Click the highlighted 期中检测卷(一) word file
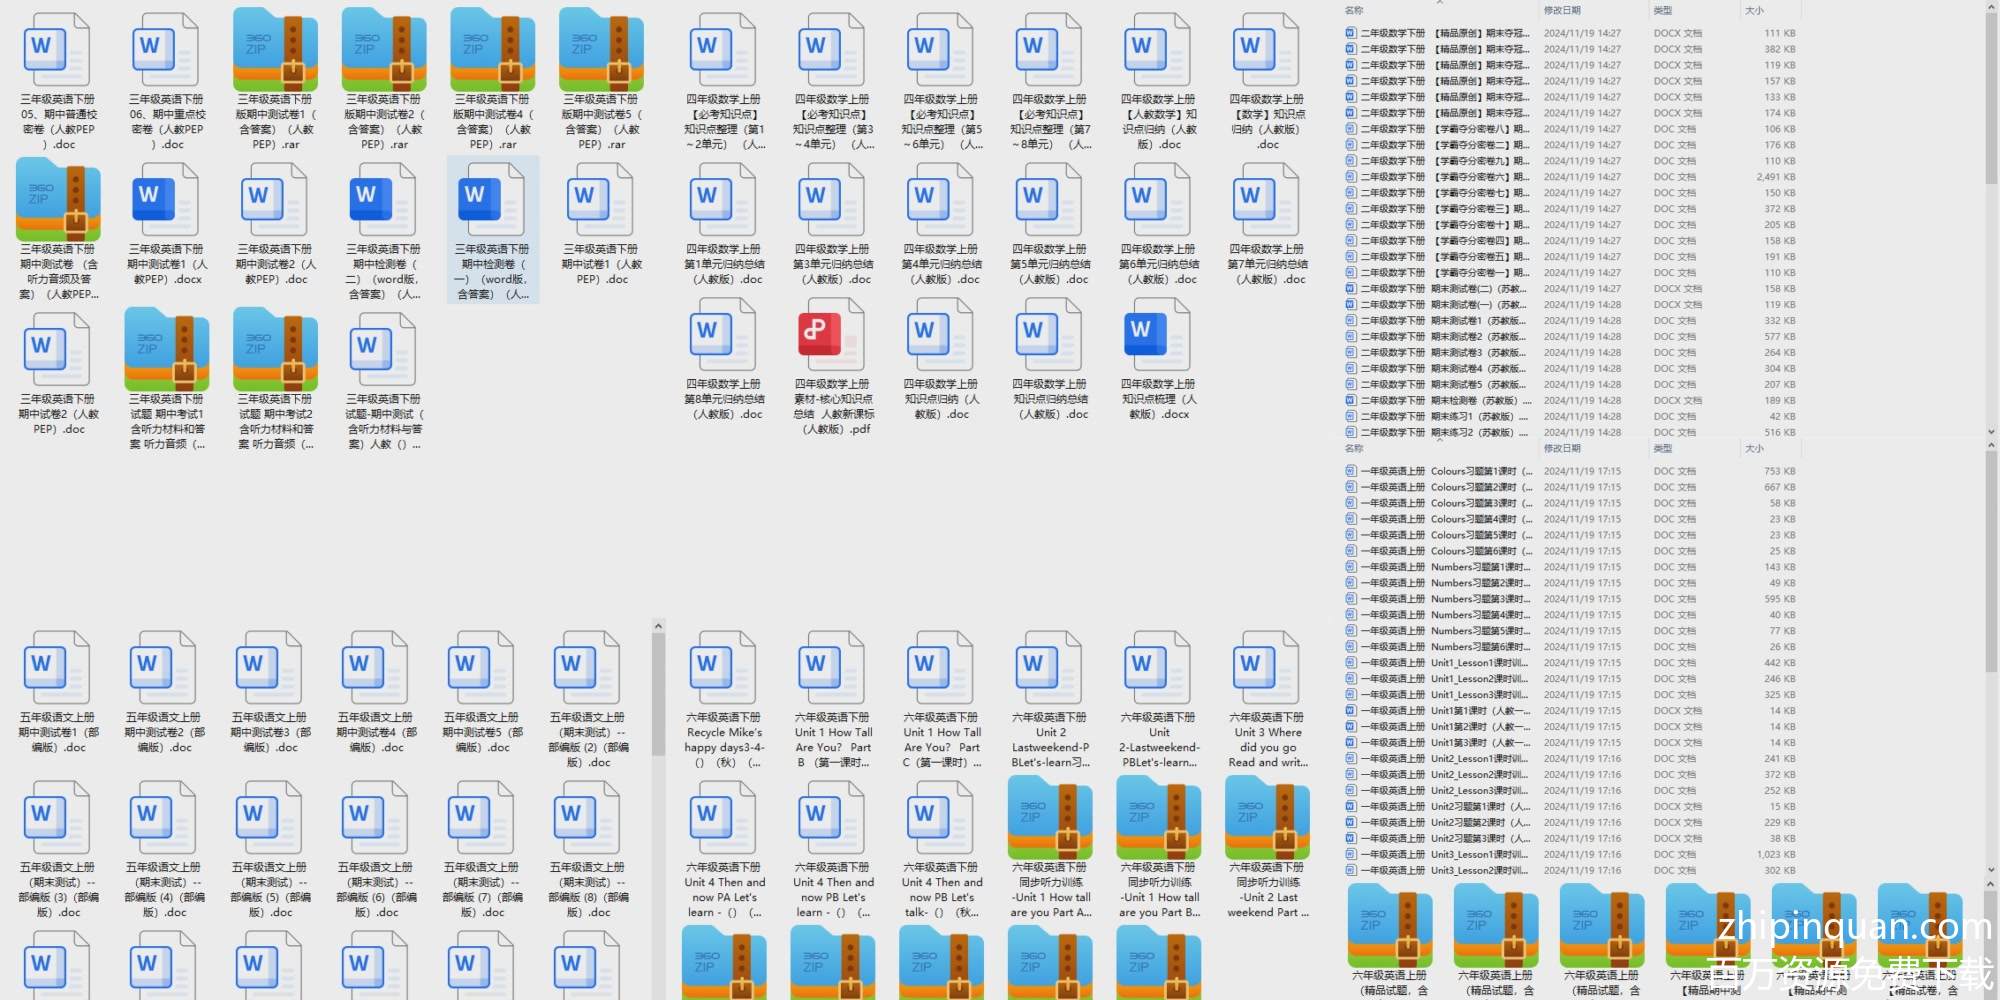Image resolution: width=2000 pixels, height=1000 pixels. click(492, 202)
